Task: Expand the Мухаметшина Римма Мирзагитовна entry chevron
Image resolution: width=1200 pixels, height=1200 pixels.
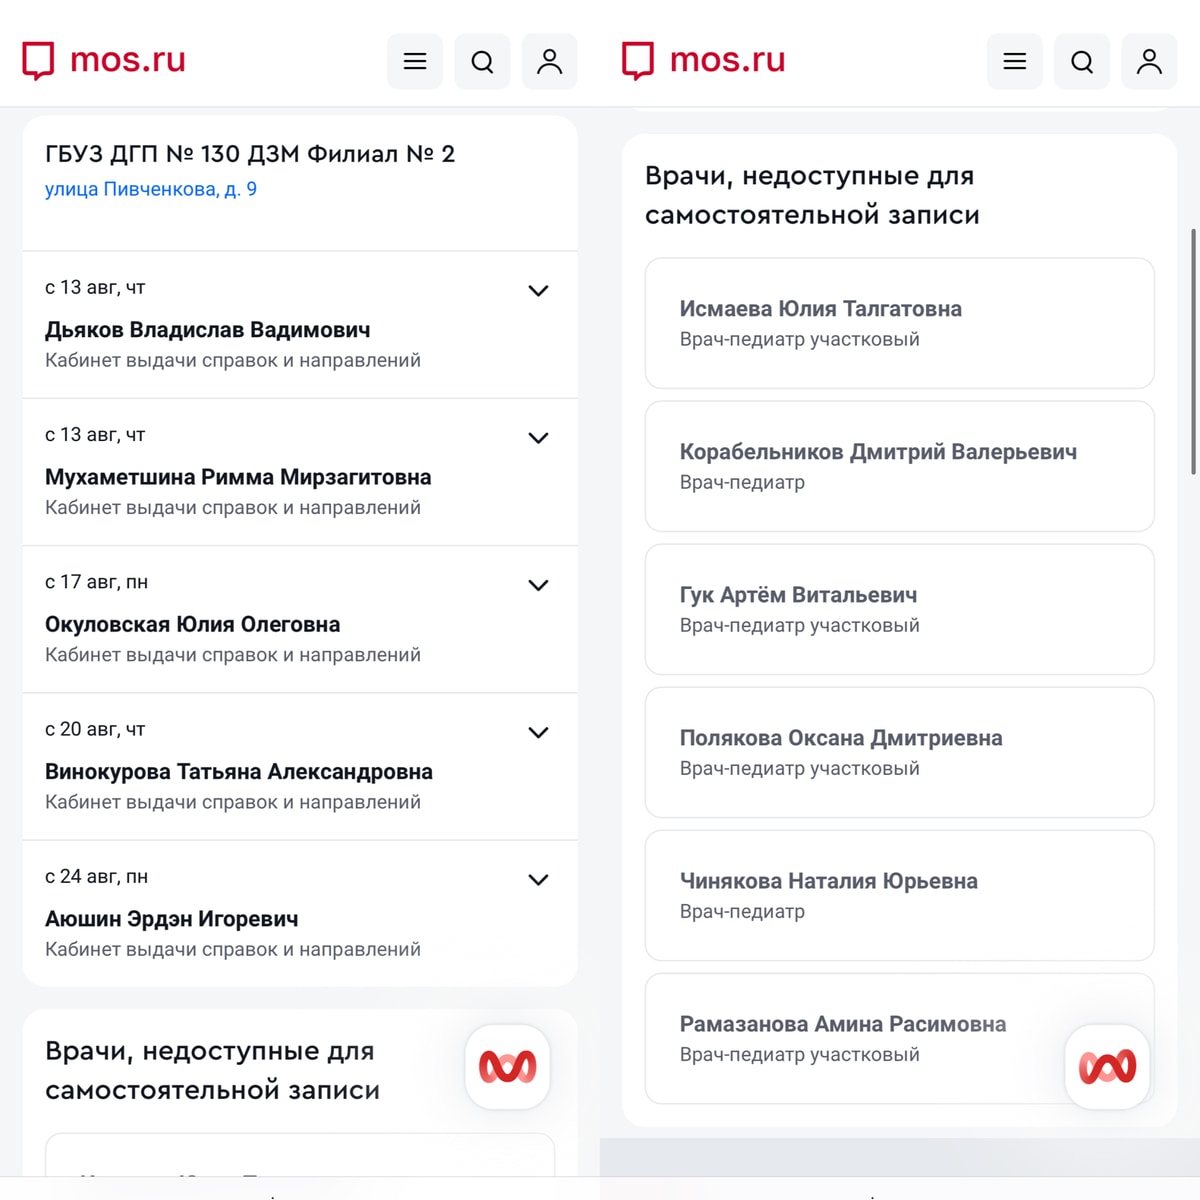Action: tap(538, 438)
